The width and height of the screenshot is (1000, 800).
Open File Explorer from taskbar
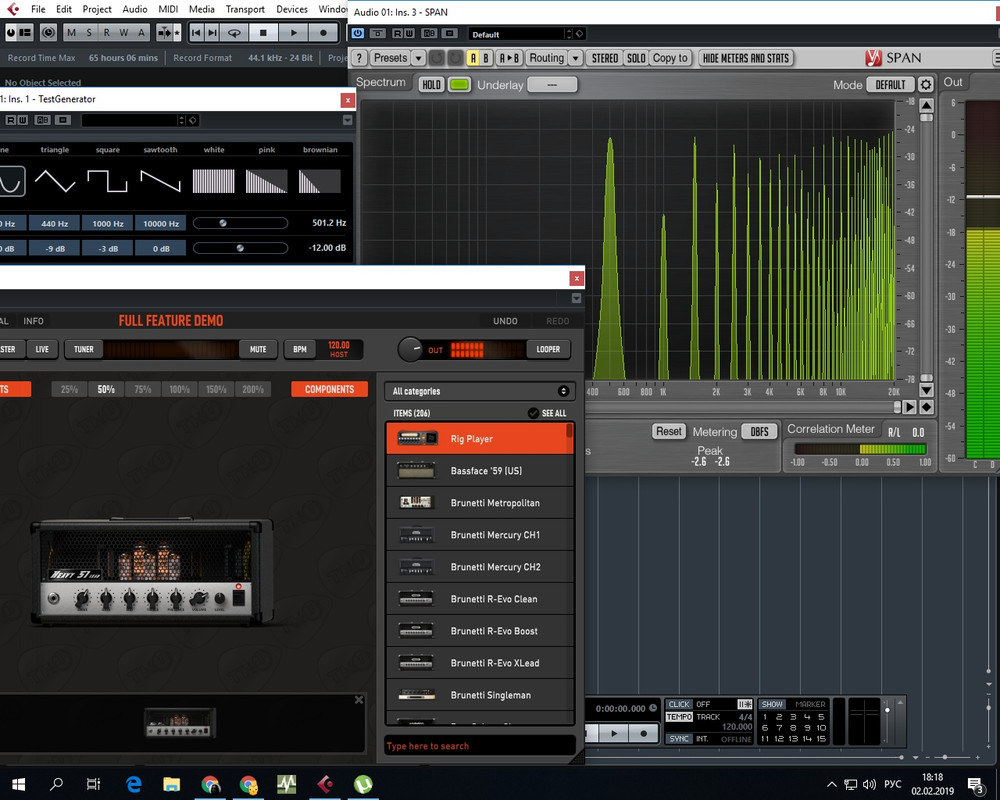pos(172,784)
